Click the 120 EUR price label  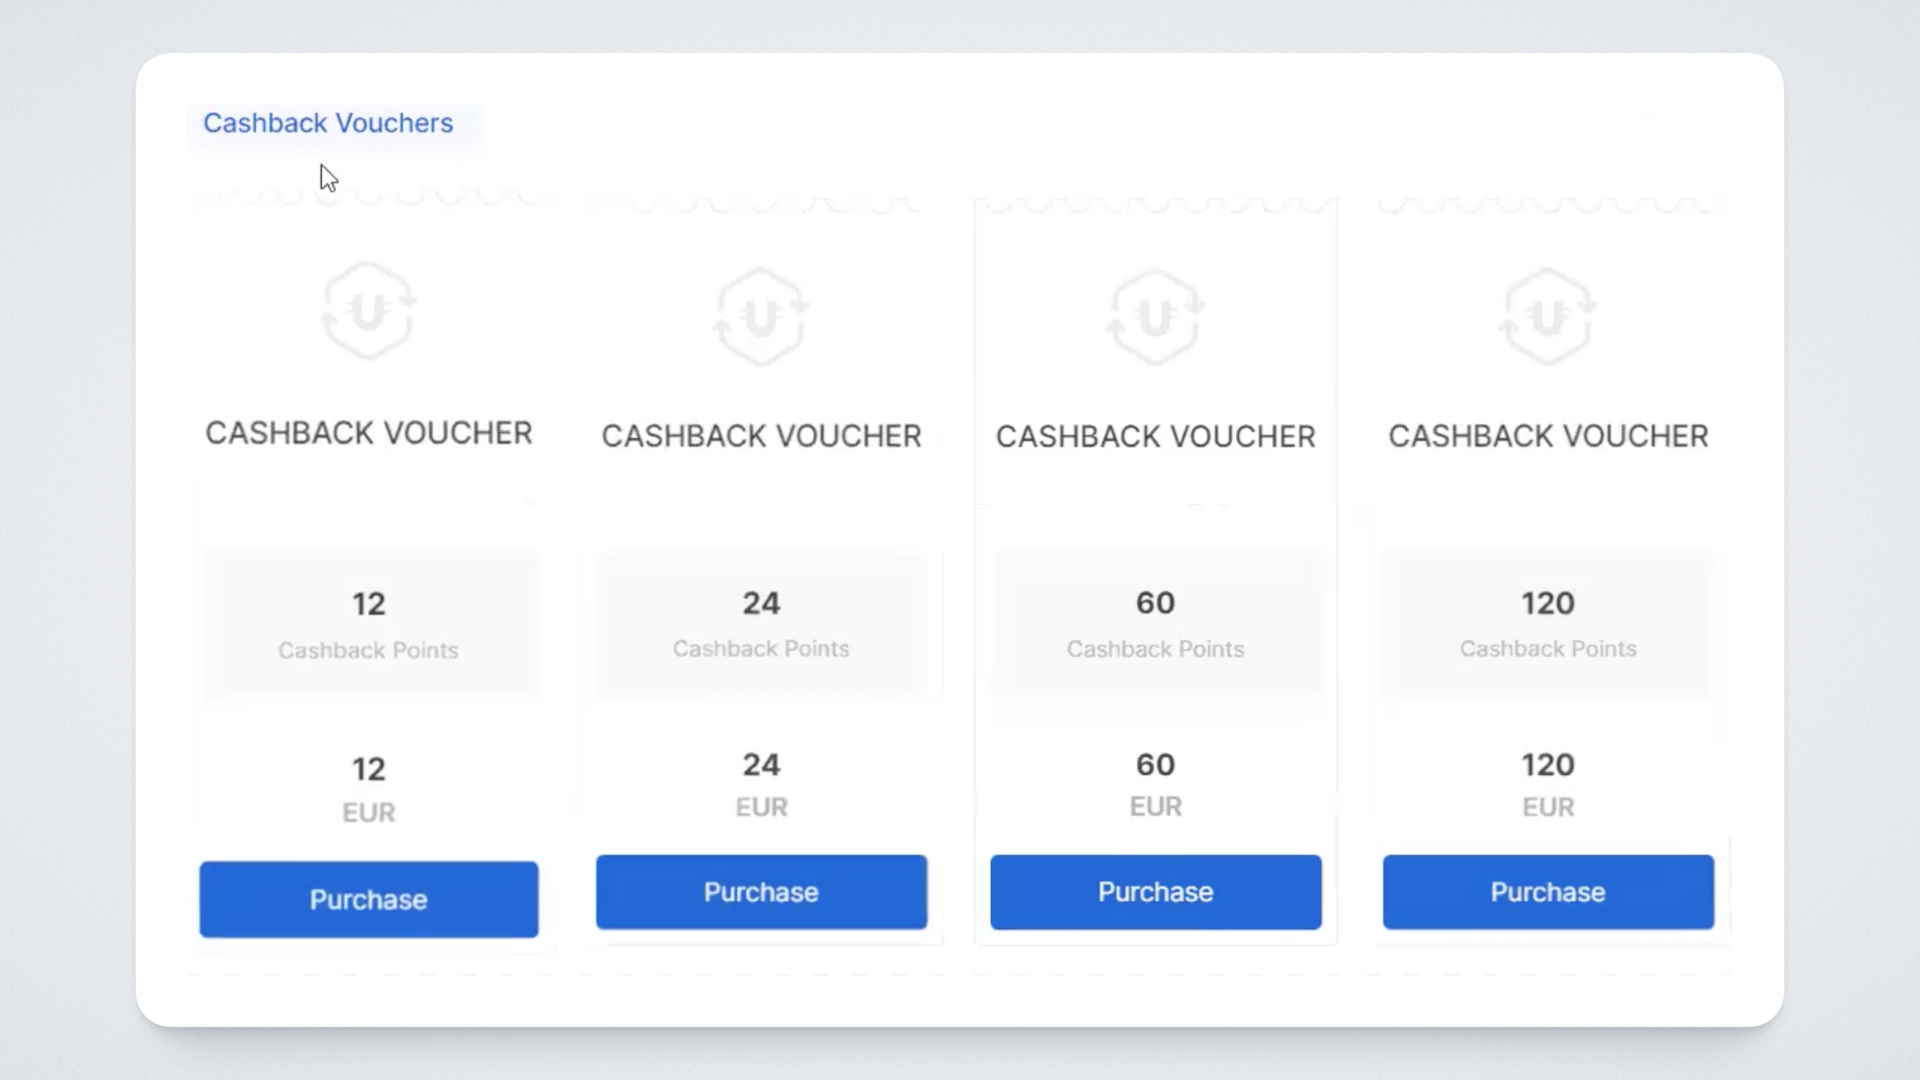1548,783
